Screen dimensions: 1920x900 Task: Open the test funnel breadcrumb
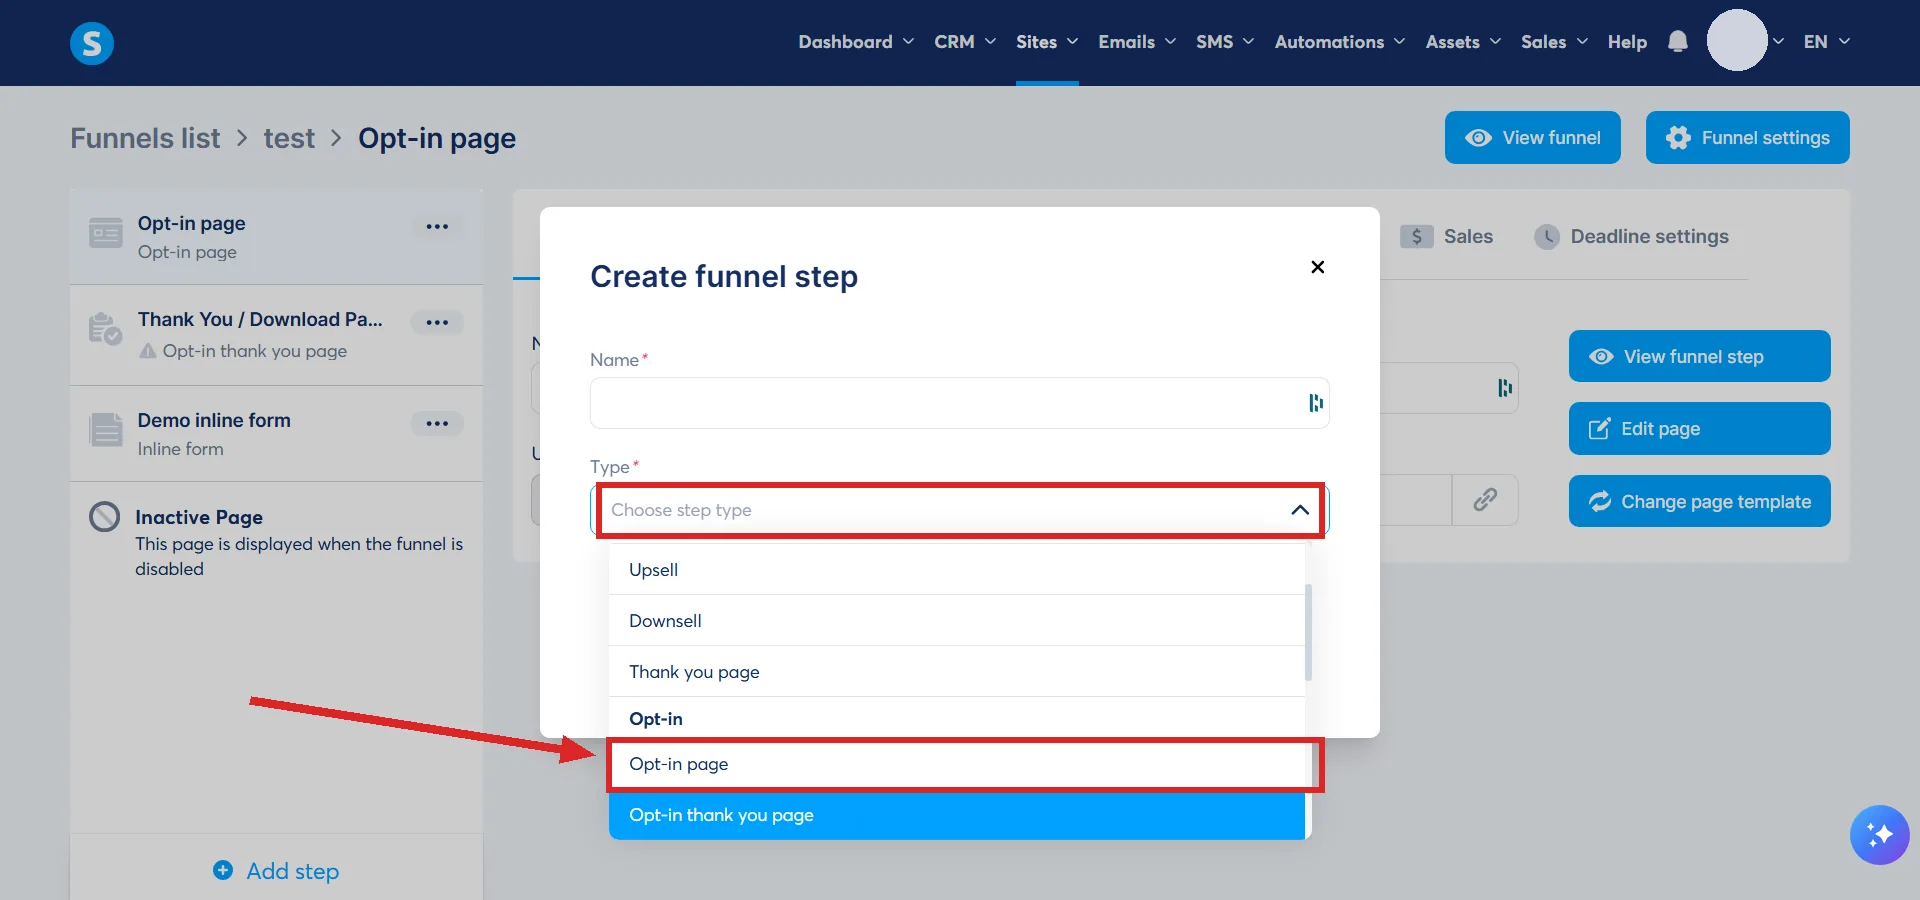(289, 138)
